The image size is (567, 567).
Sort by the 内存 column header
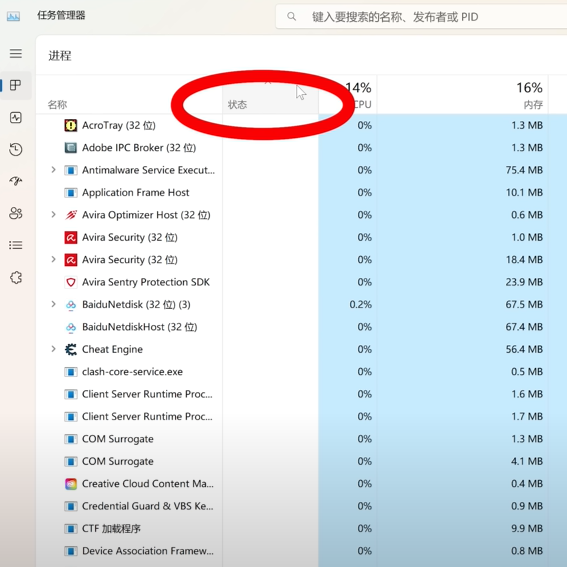[x=463, y=95]
